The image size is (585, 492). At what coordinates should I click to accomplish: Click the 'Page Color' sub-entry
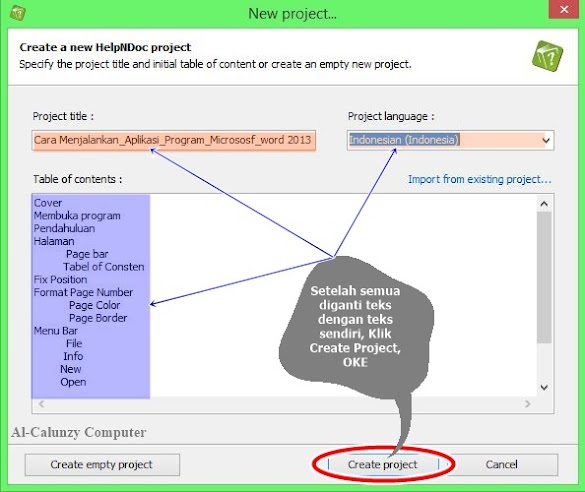94,305
